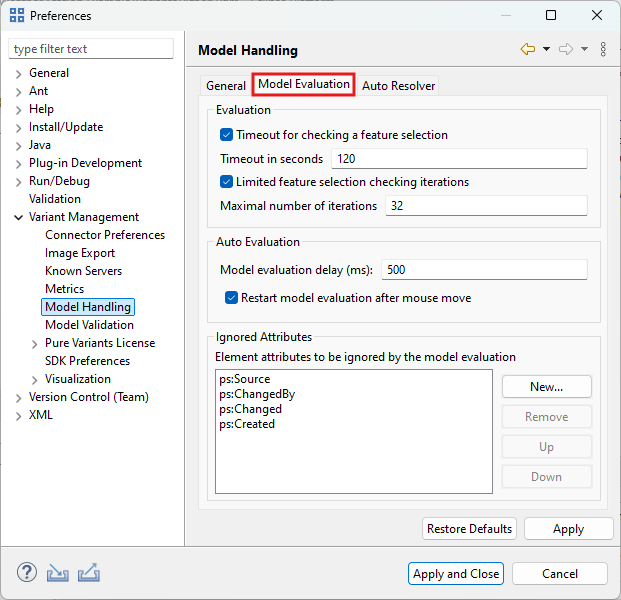Click the Help question mark icon
Viewport: 621px width, 600px height.
coord(27,573)
